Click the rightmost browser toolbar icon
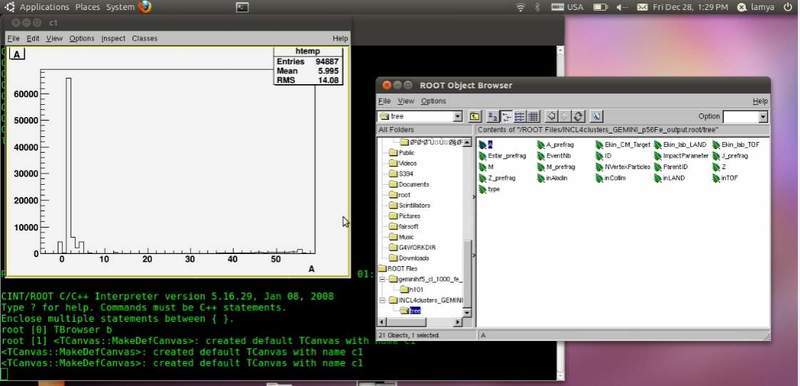The image size is (800, 386). tap(596, 117)
